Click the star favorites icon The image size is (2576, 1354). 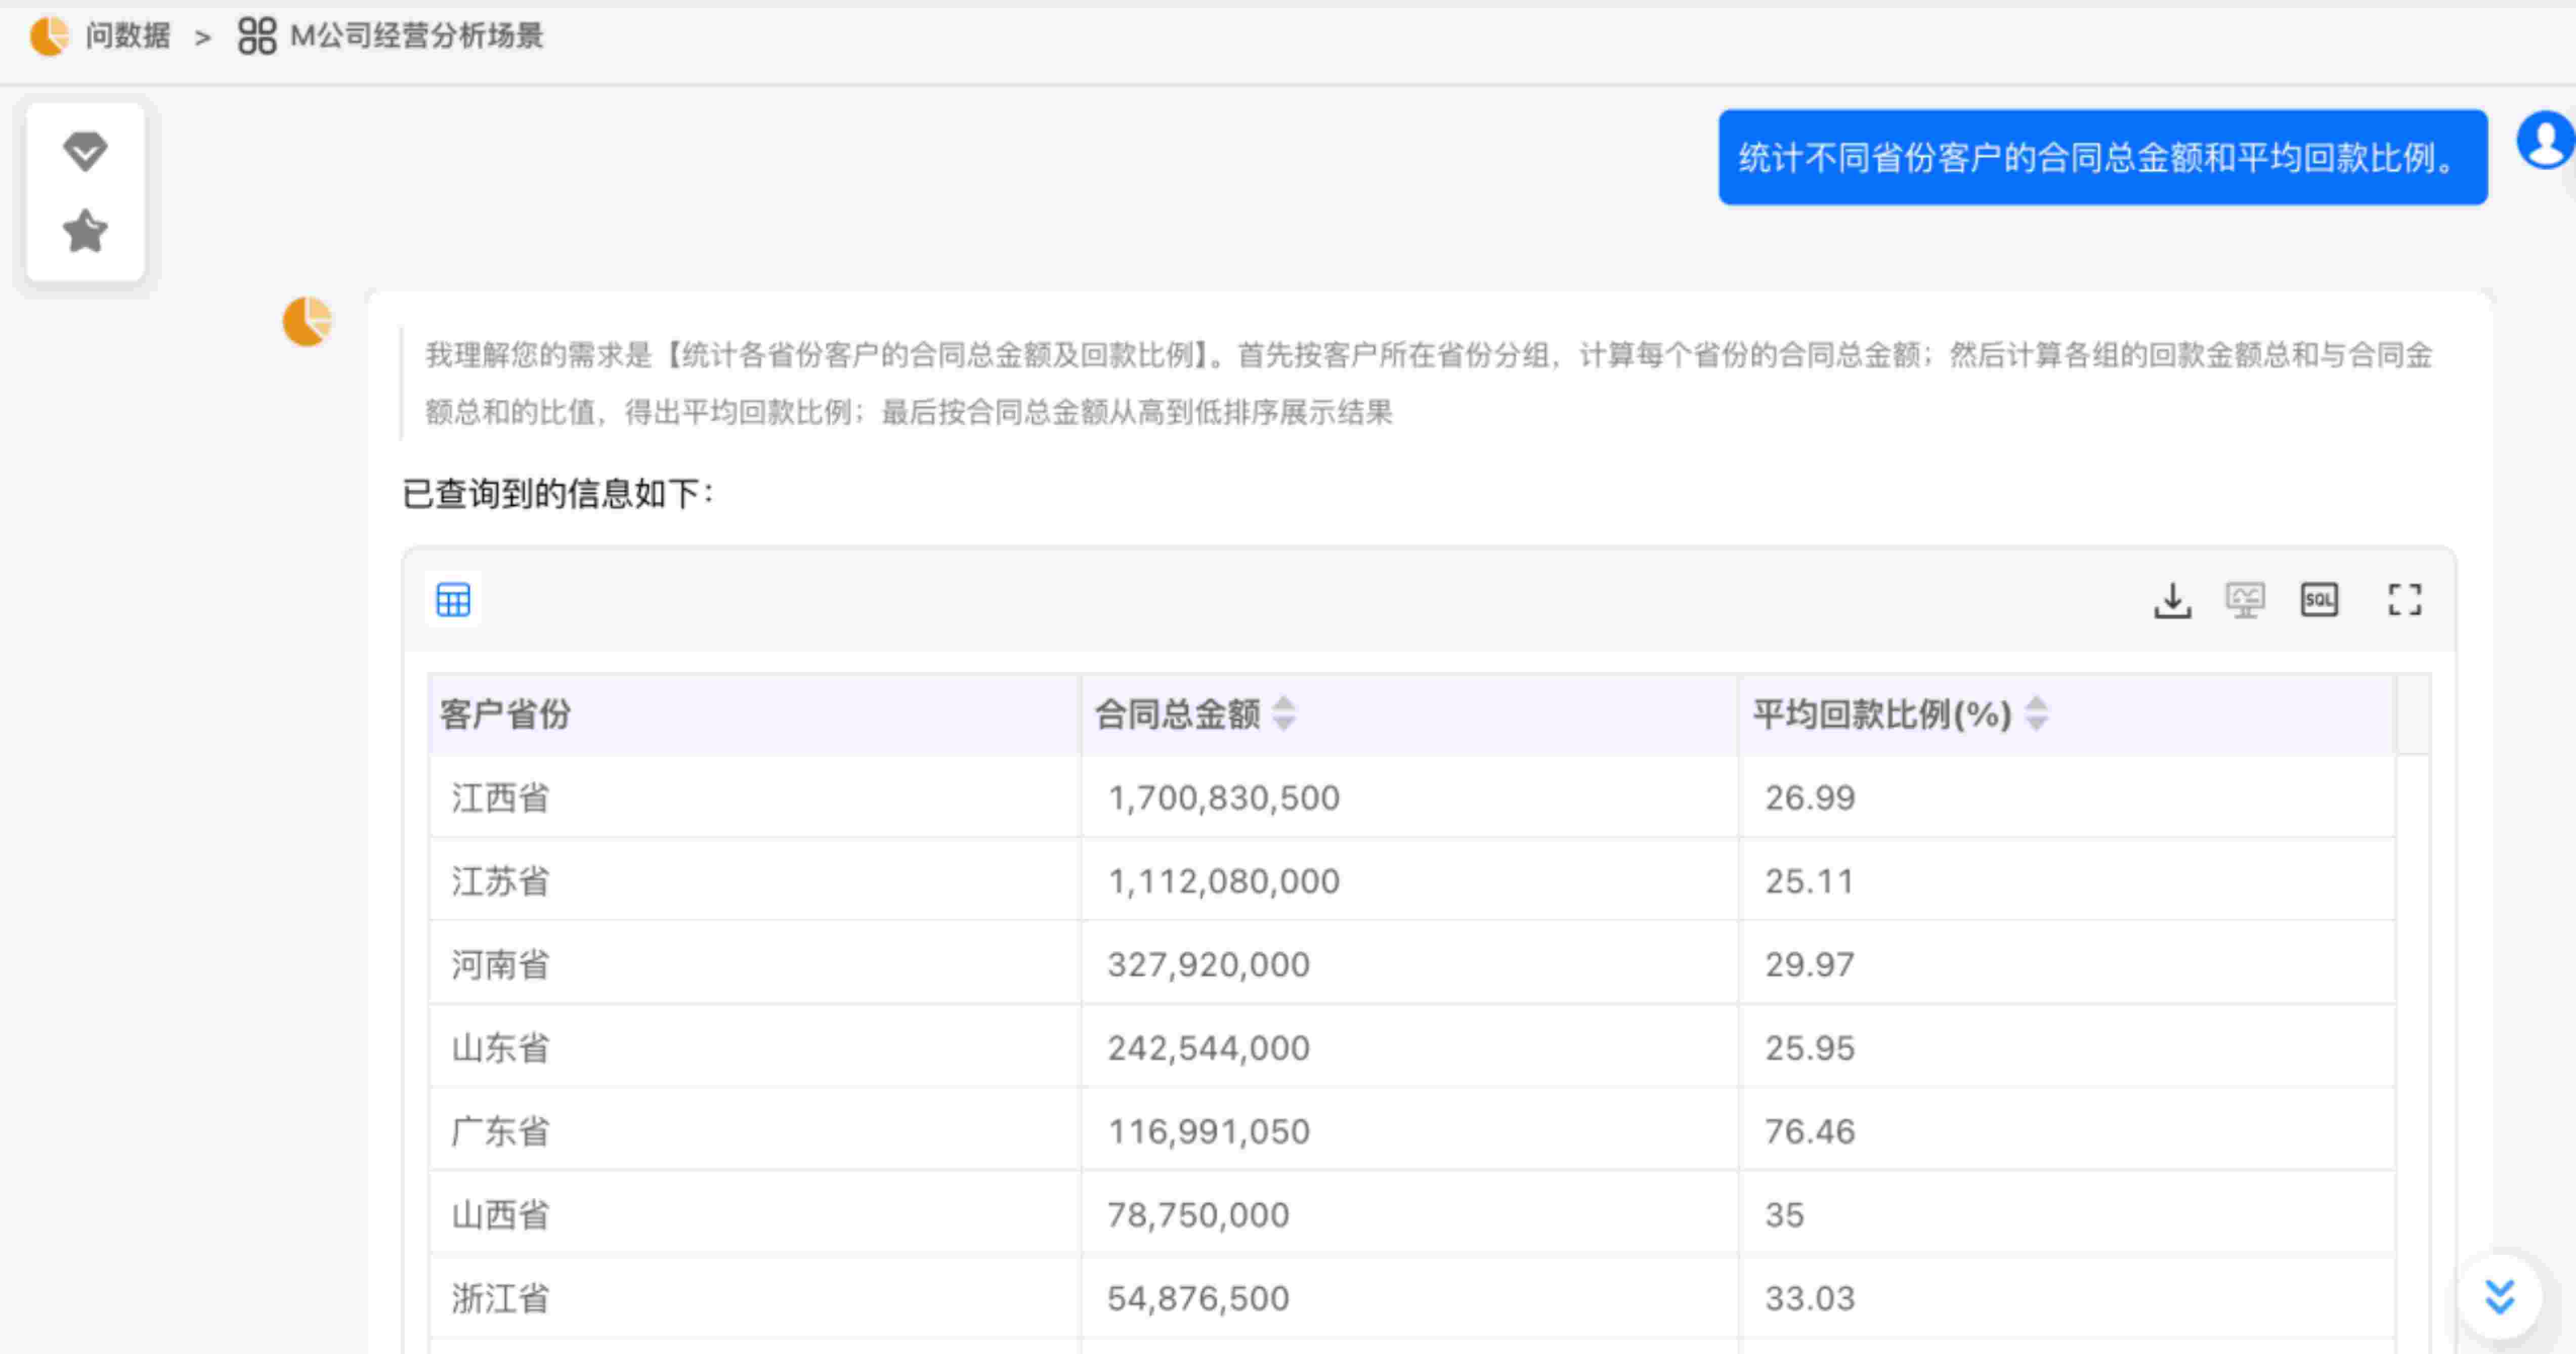(x=85, y=231)
